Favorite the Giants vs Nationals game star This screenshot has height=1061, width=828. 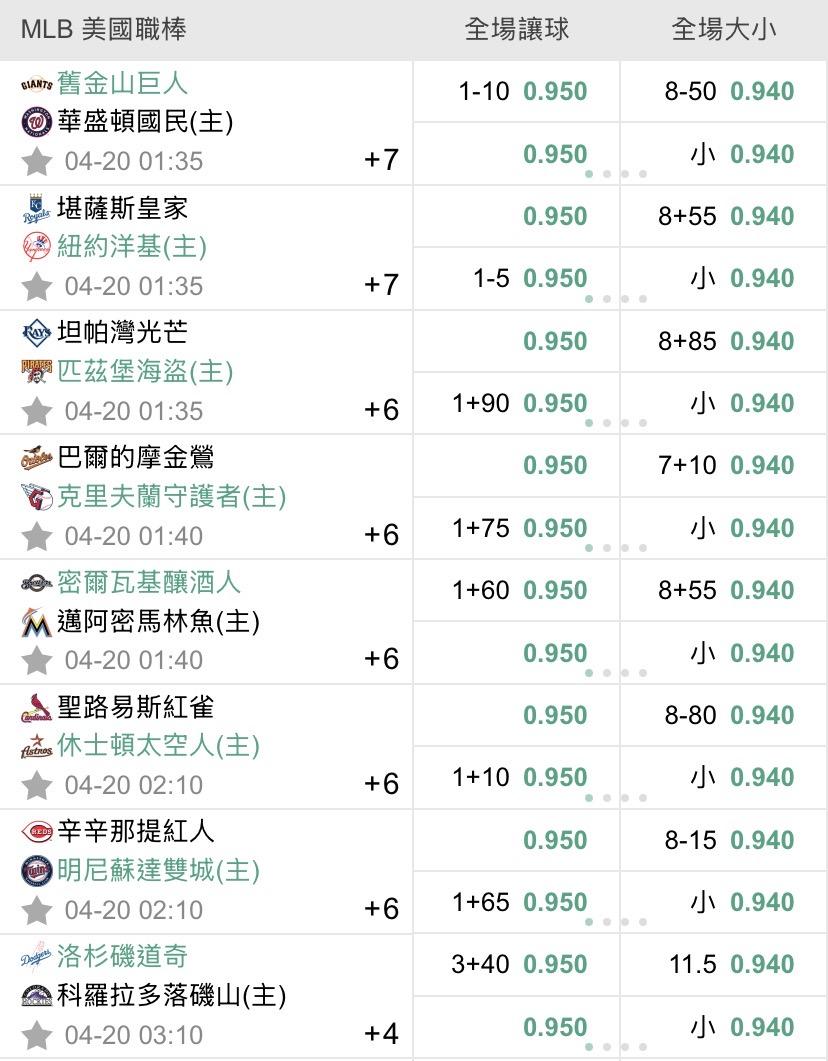(37, 161)
